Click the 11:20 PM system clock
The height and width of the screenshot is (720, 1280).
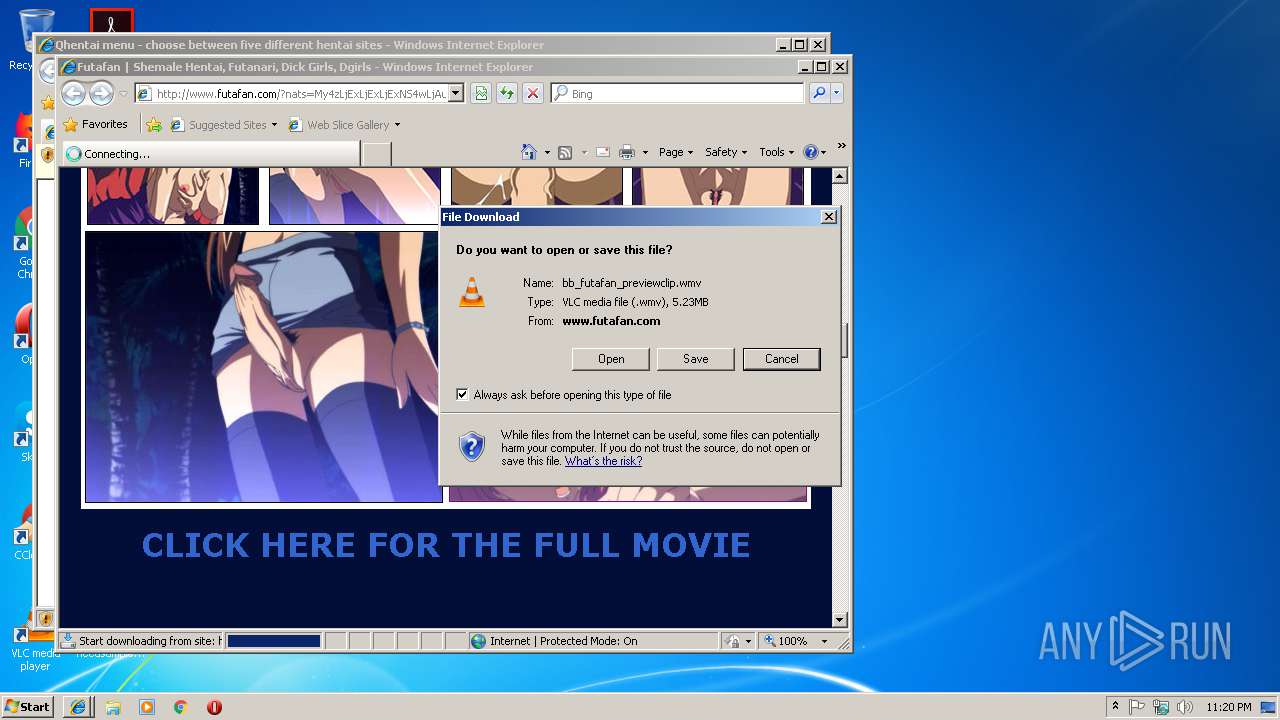coord(1229,707)
